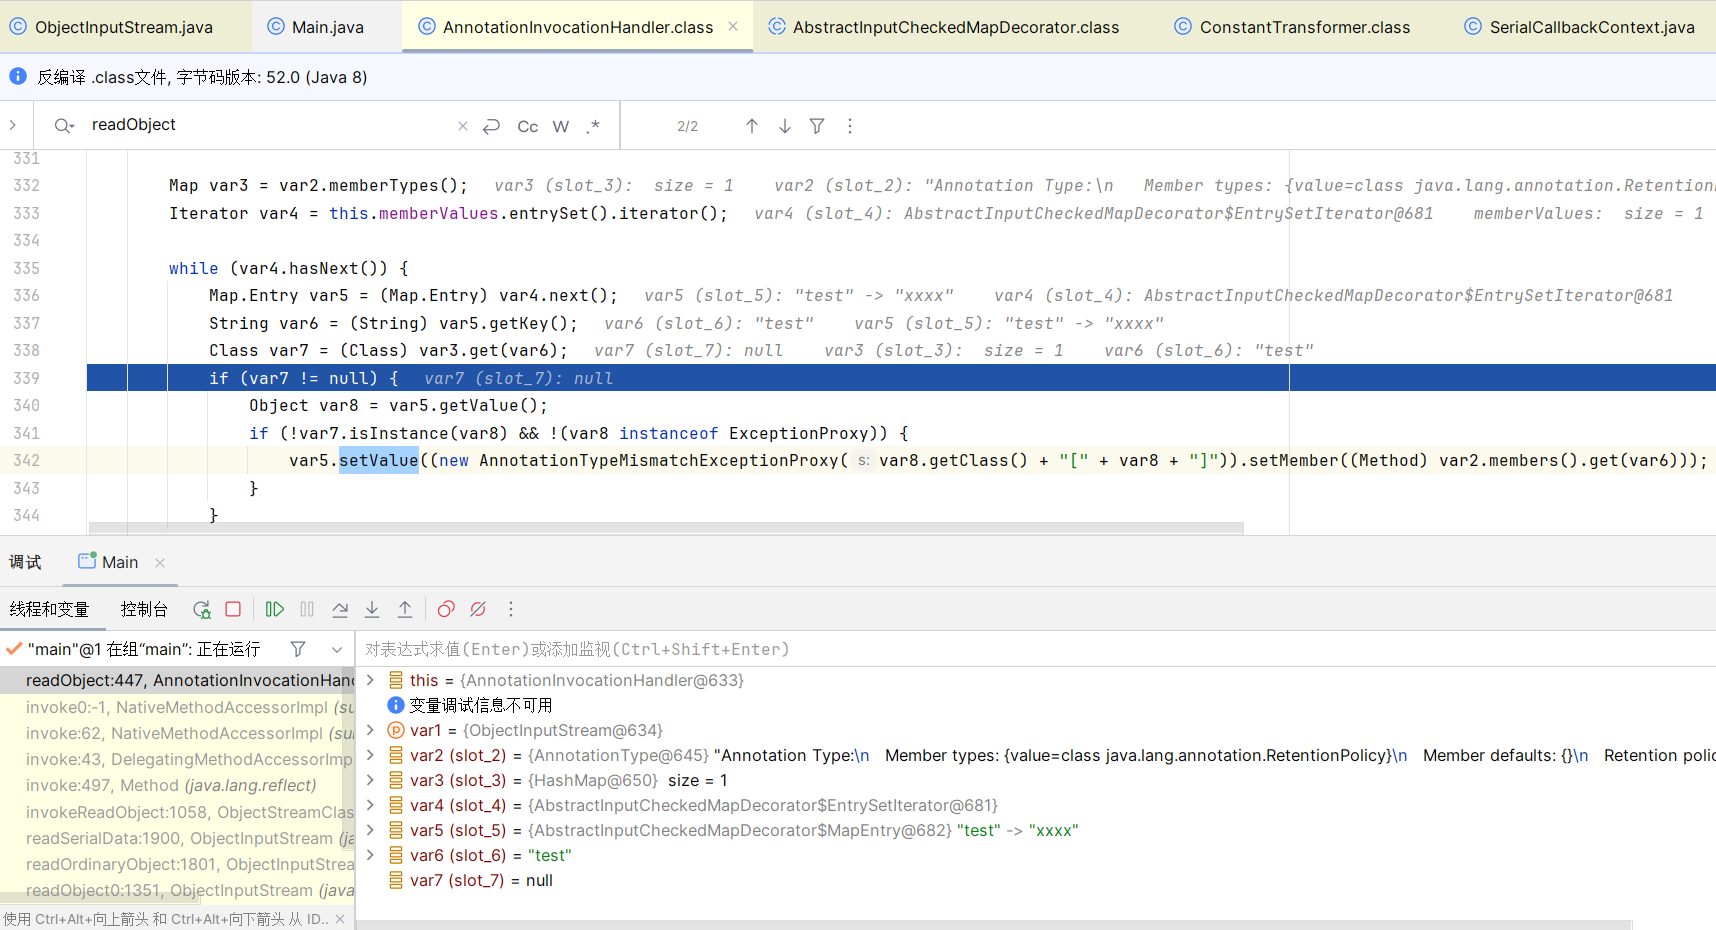Screen dimensions: 1716x930
Task: Select frame invokeReadObject:1058
Action: coord(178,812)
